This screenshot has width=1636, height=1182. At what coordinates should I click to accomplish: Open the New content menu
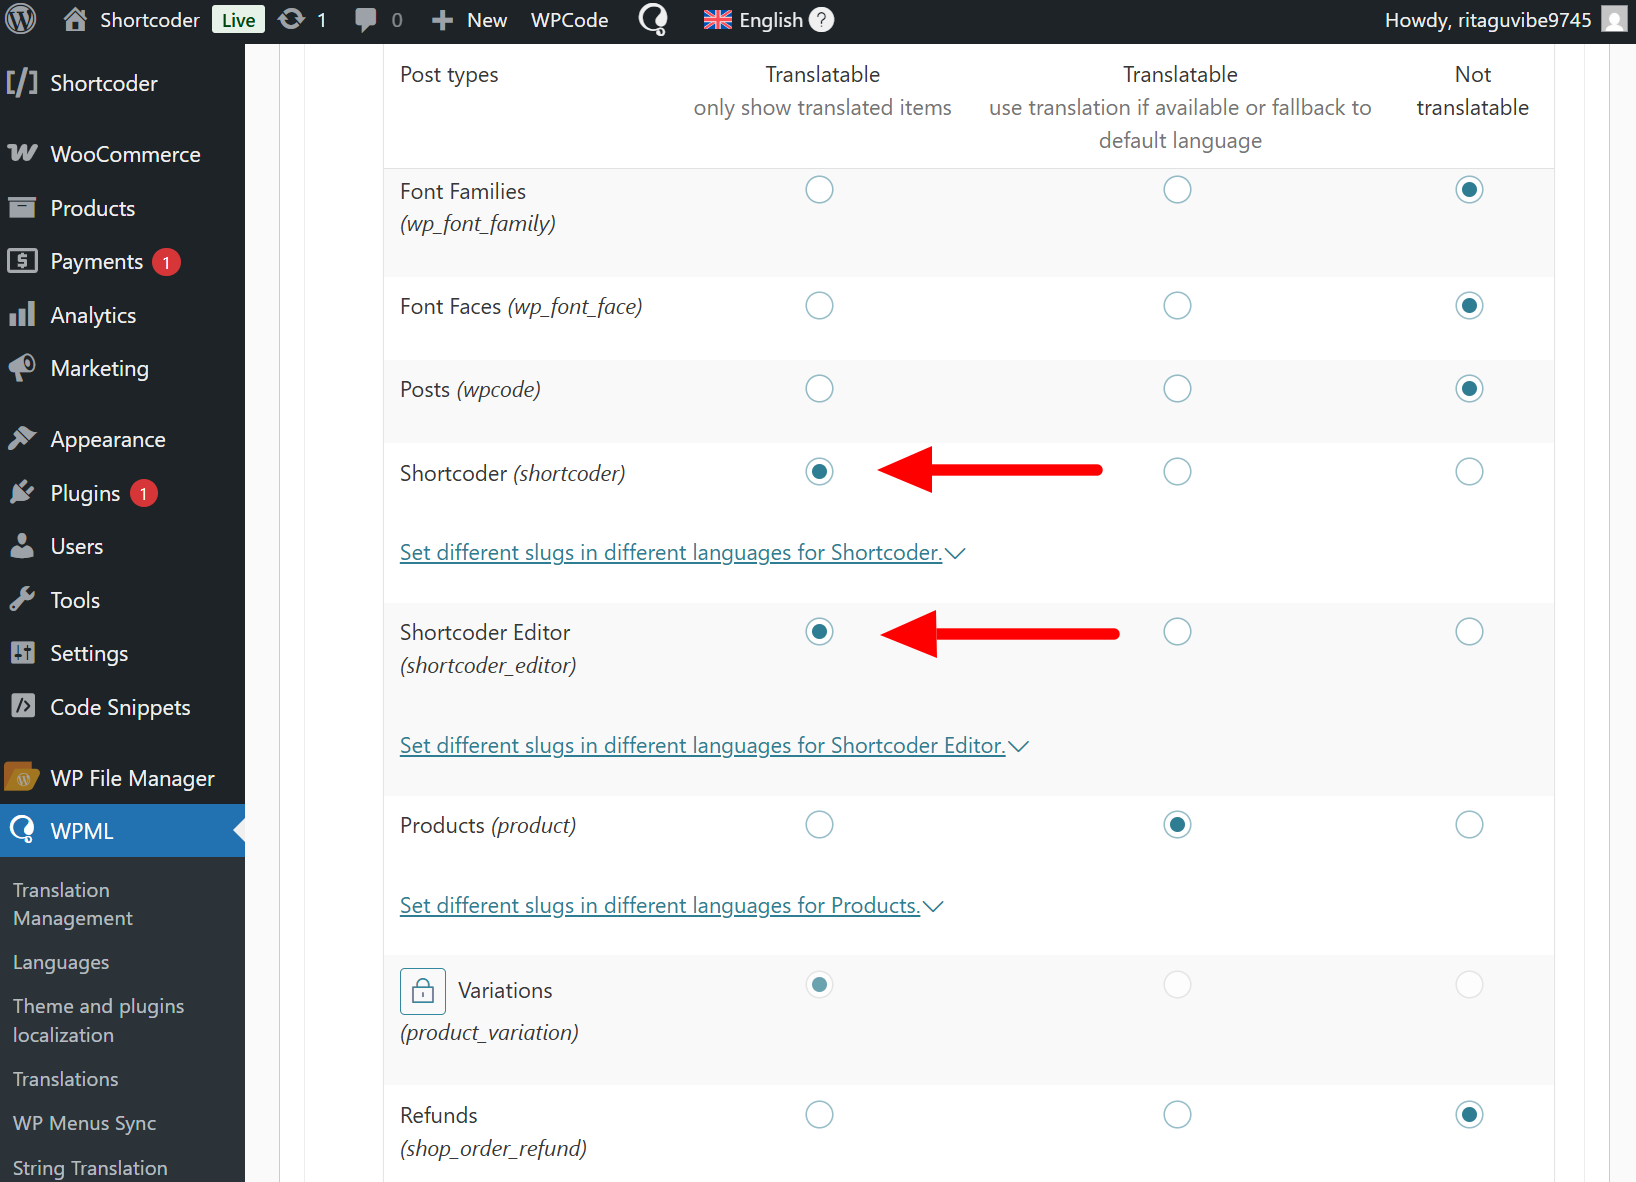tap(487, 20)
